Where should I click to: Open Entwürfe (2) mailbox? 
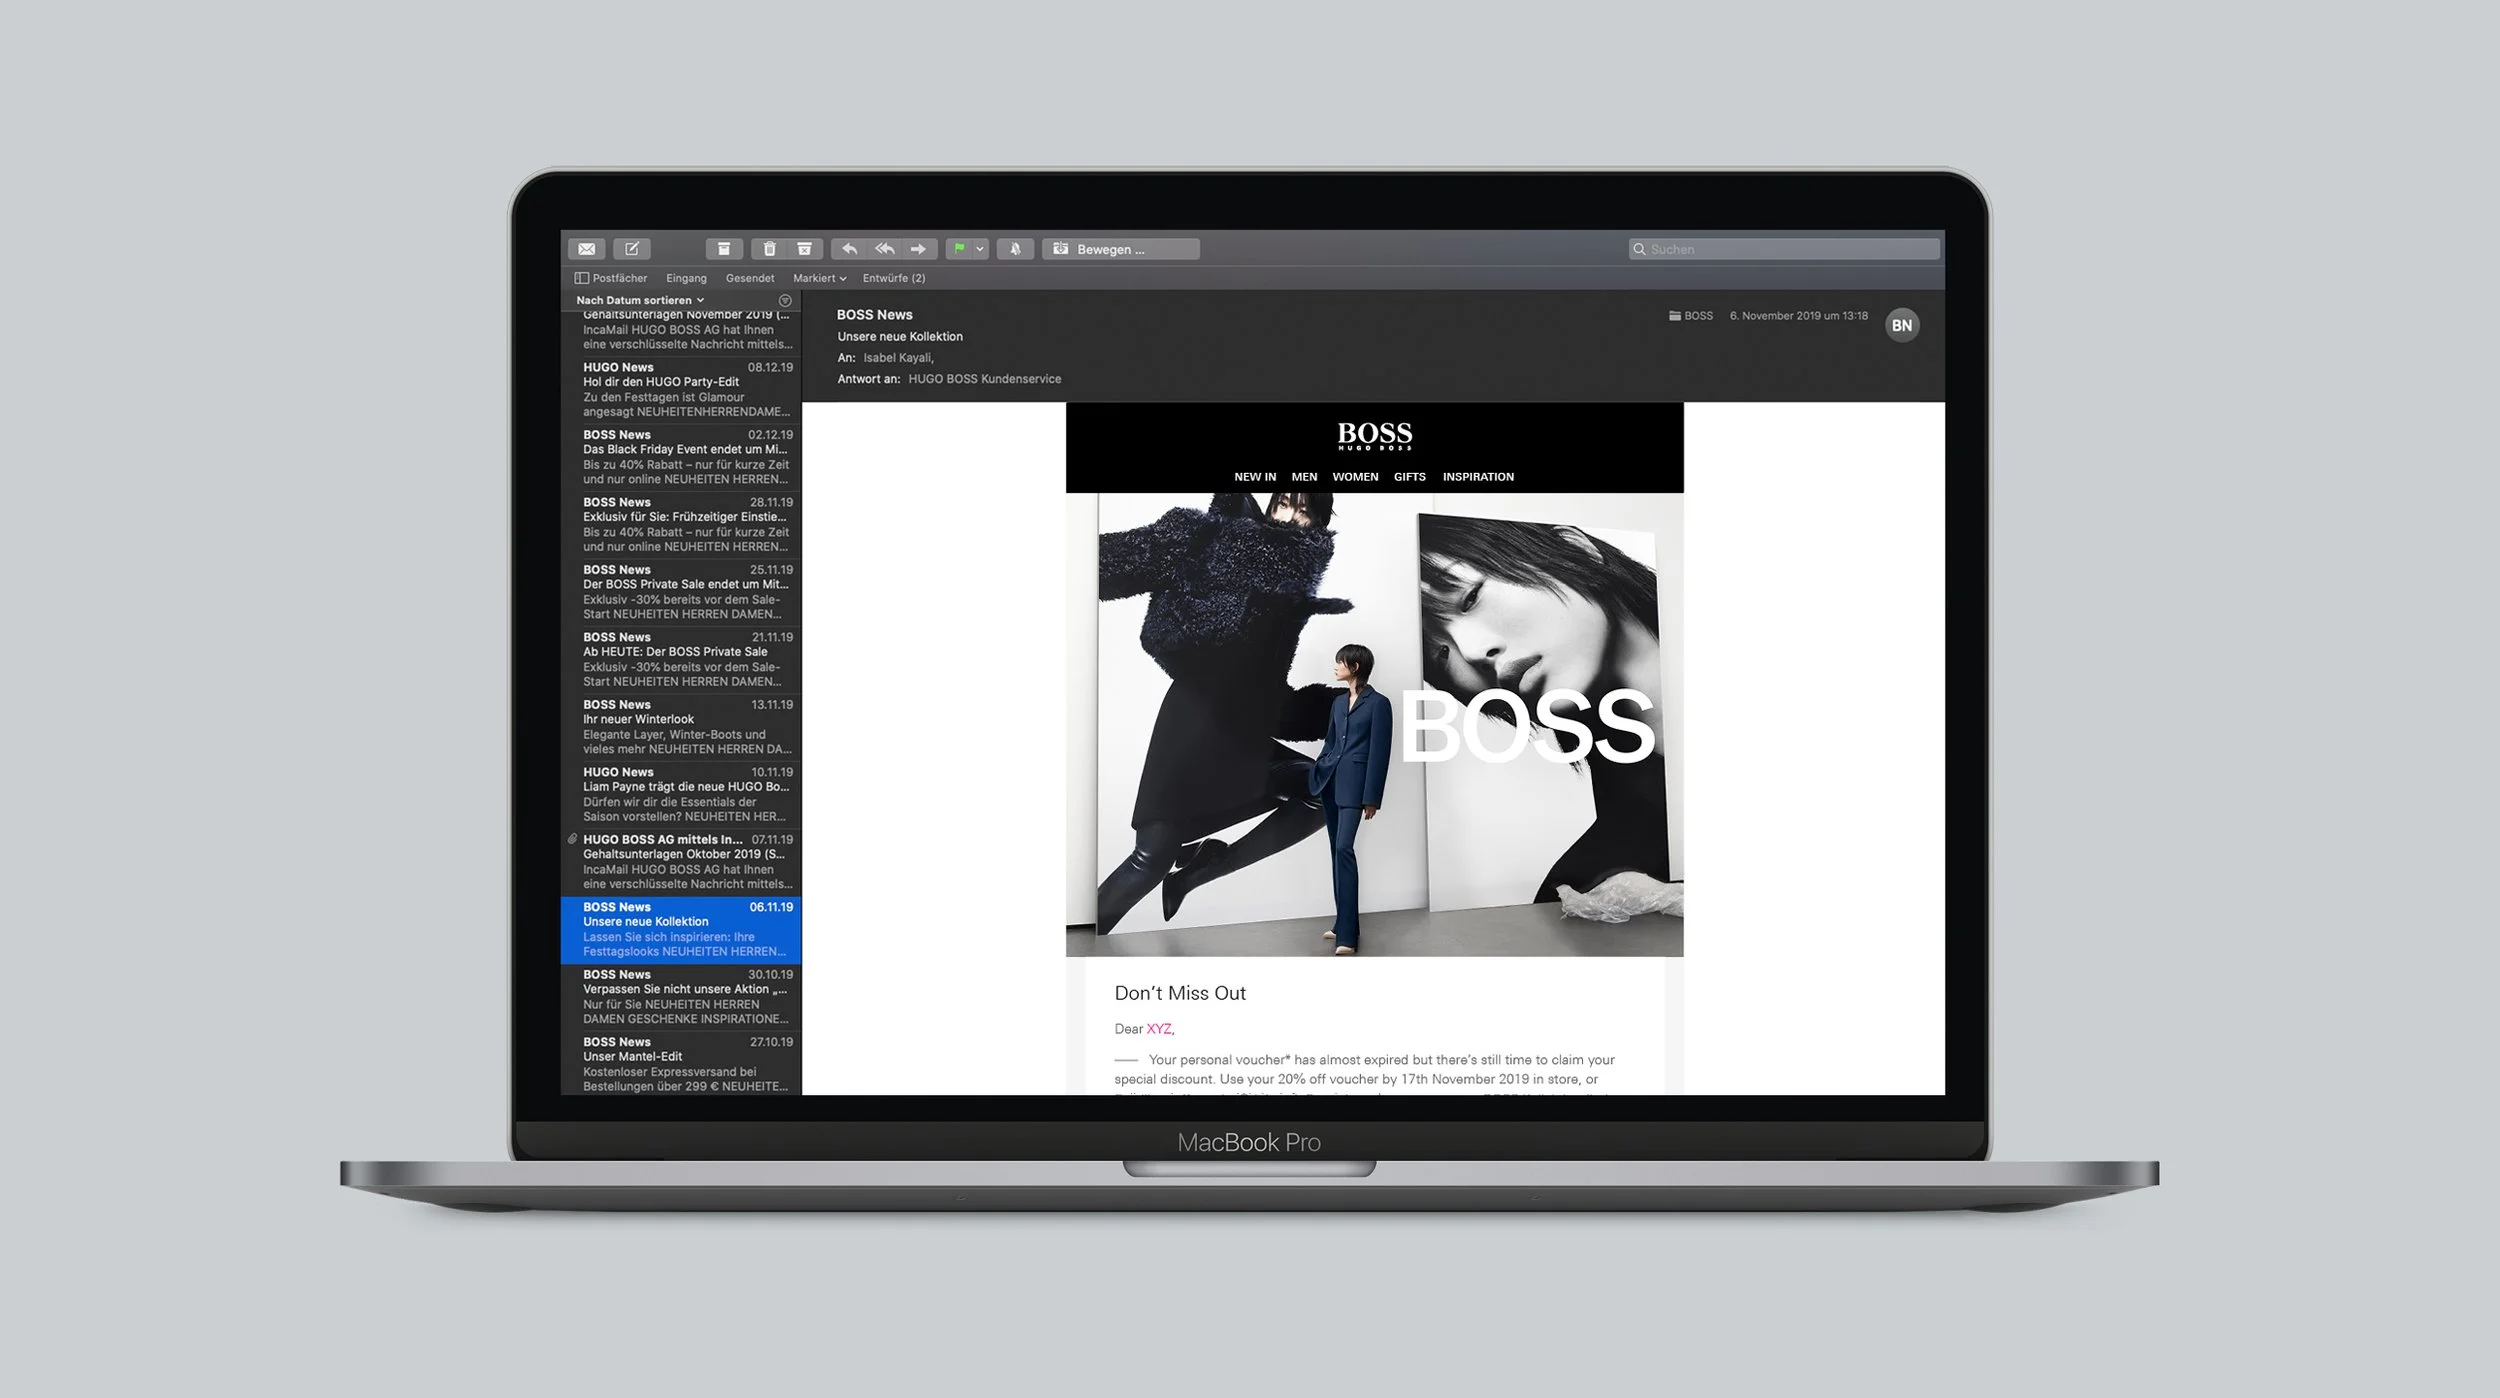[x=894, y=278]
